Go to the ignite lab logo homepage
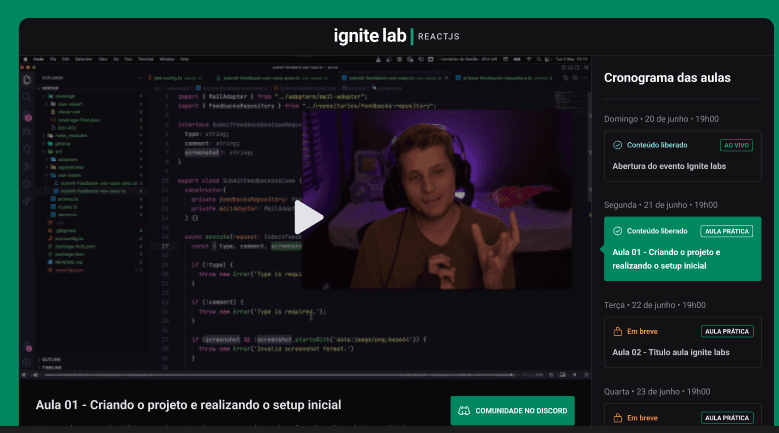This screenshot has height=433, width=779. [x=370, y=36]
